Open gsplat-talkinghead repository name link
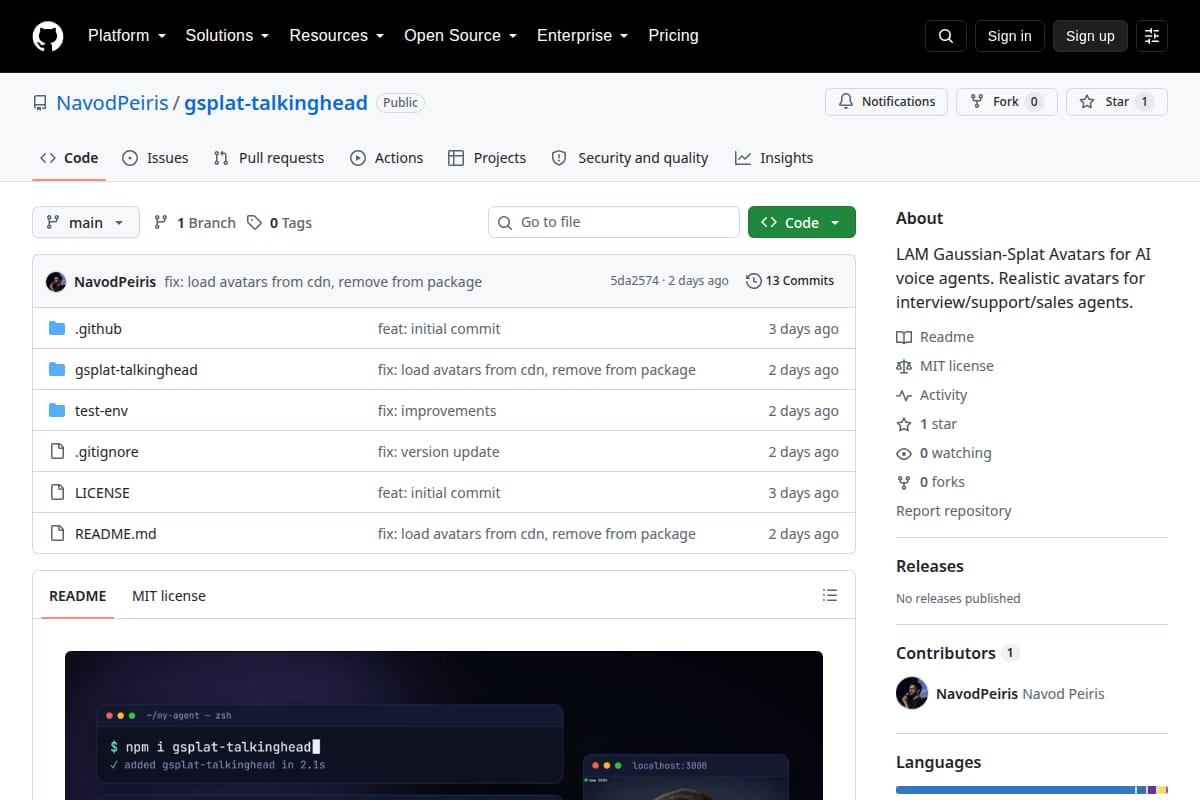Viewport: 1200px width, 800px height. [x=276, y=103]
